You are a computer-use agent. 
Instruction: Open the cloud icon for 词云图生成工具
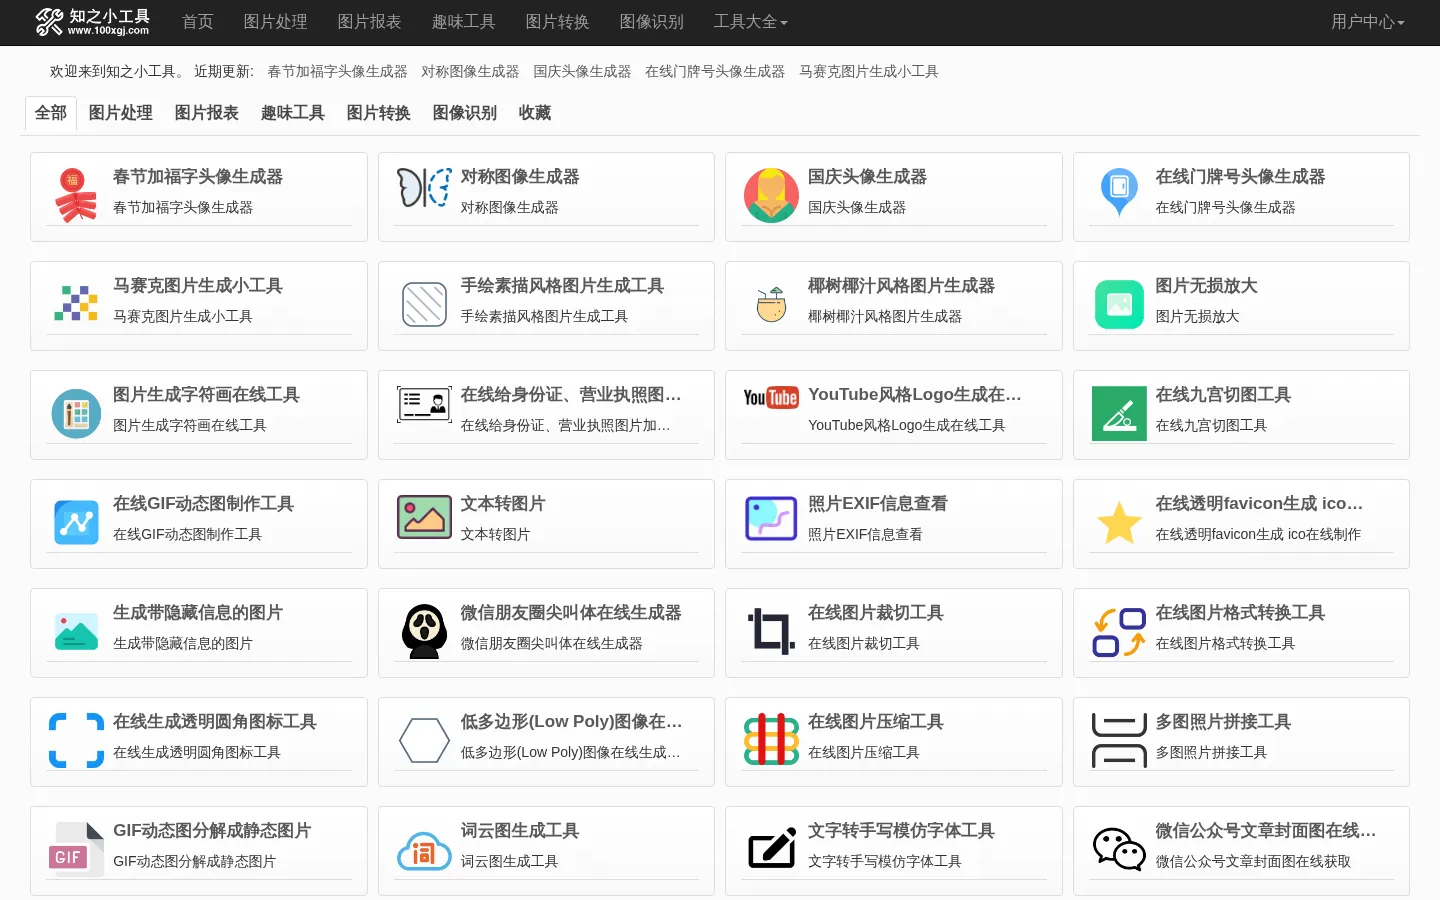[424, 851]
